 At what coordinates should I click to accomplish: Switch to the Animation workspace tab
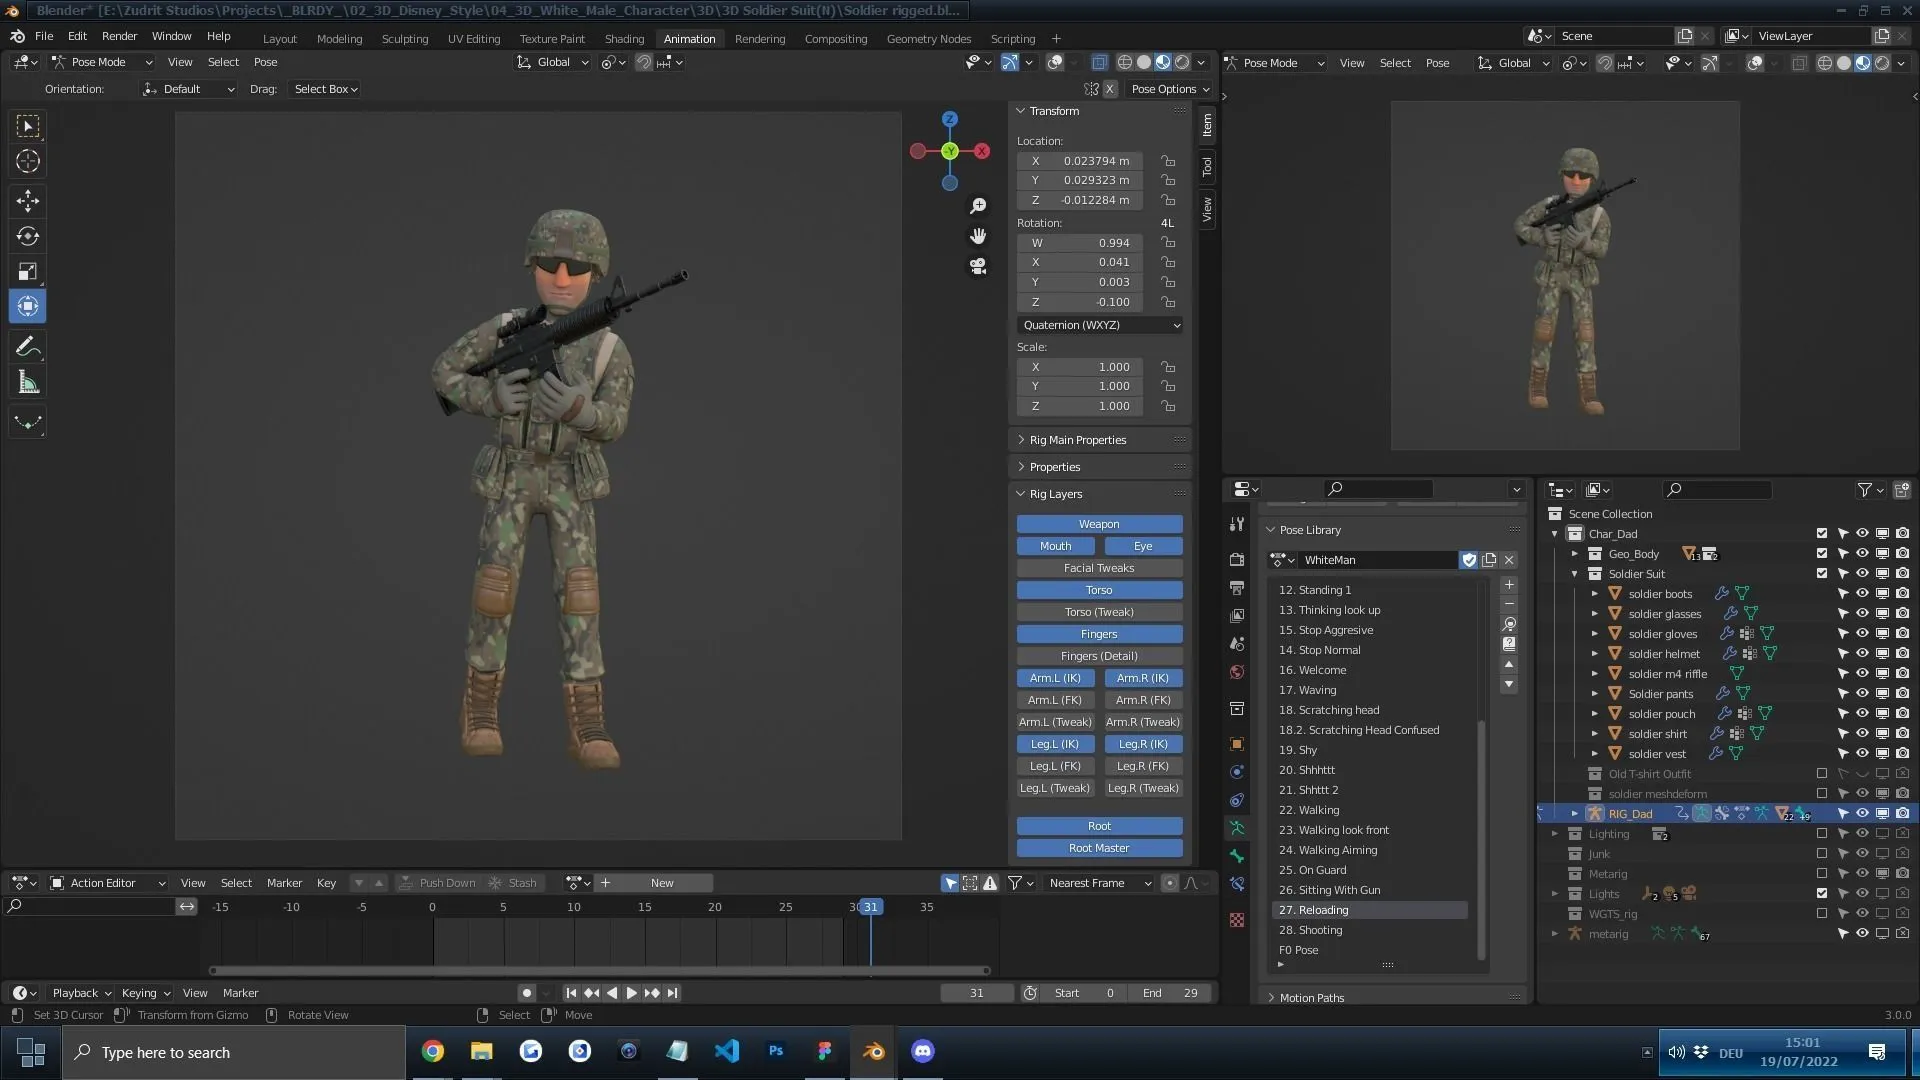[689, 38]
